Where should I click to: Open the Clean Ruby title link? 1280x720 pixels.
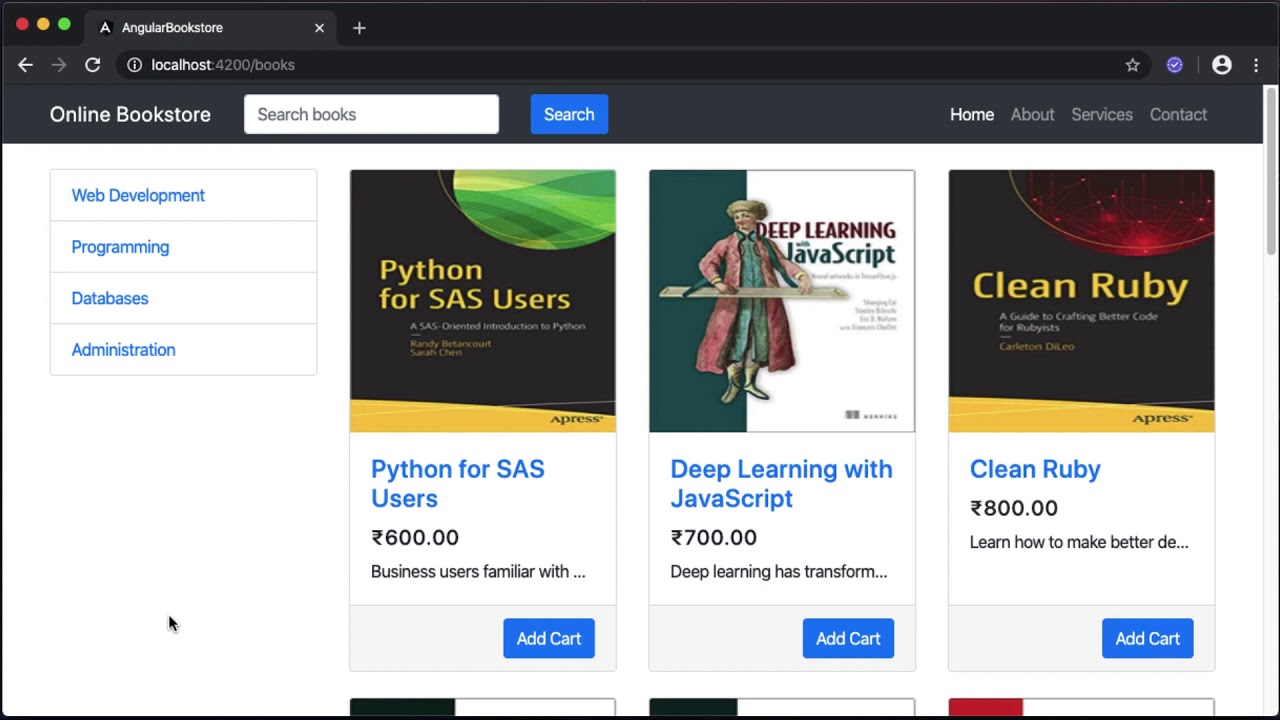(1035, 469)
